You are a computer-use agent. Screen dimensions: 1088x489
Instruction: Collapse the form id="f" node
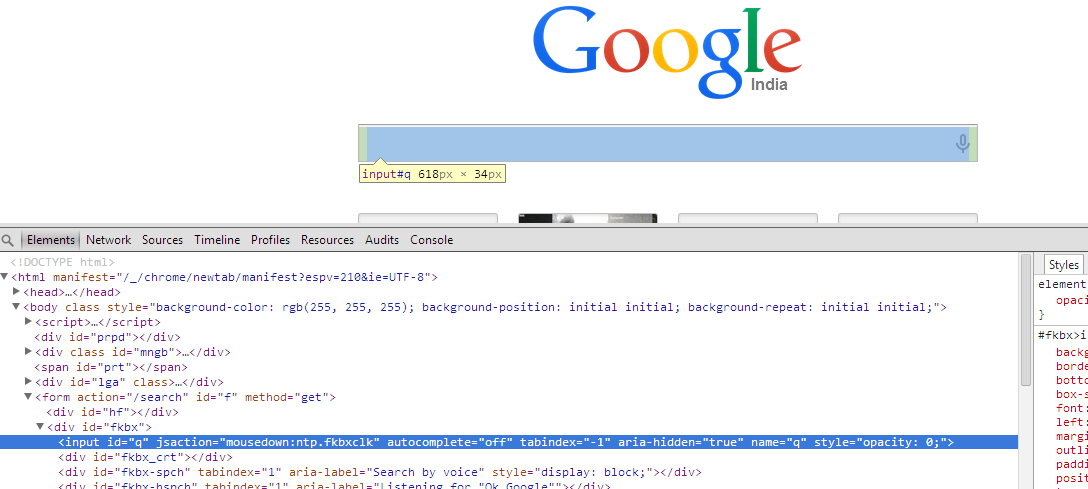(x=28, y=397)
